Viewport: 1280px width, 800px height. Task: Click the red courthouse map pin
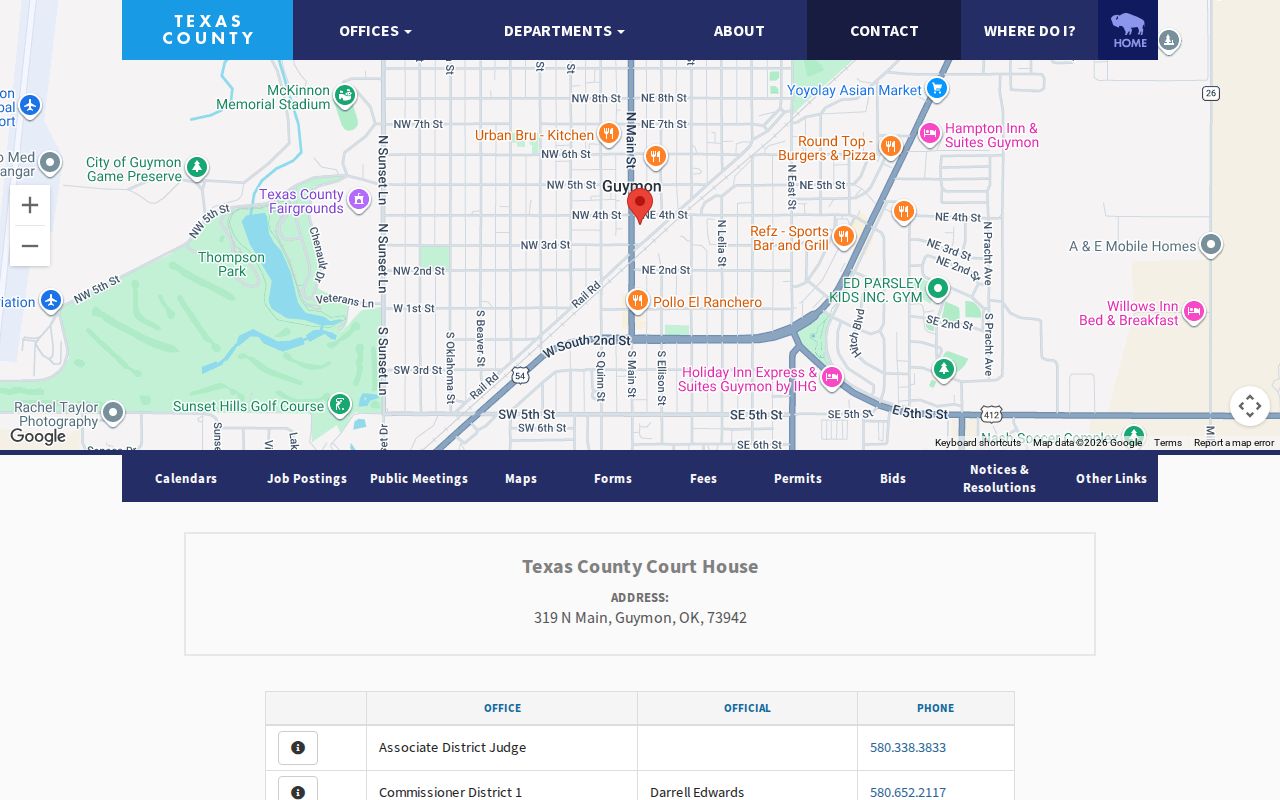click(640, 206)
